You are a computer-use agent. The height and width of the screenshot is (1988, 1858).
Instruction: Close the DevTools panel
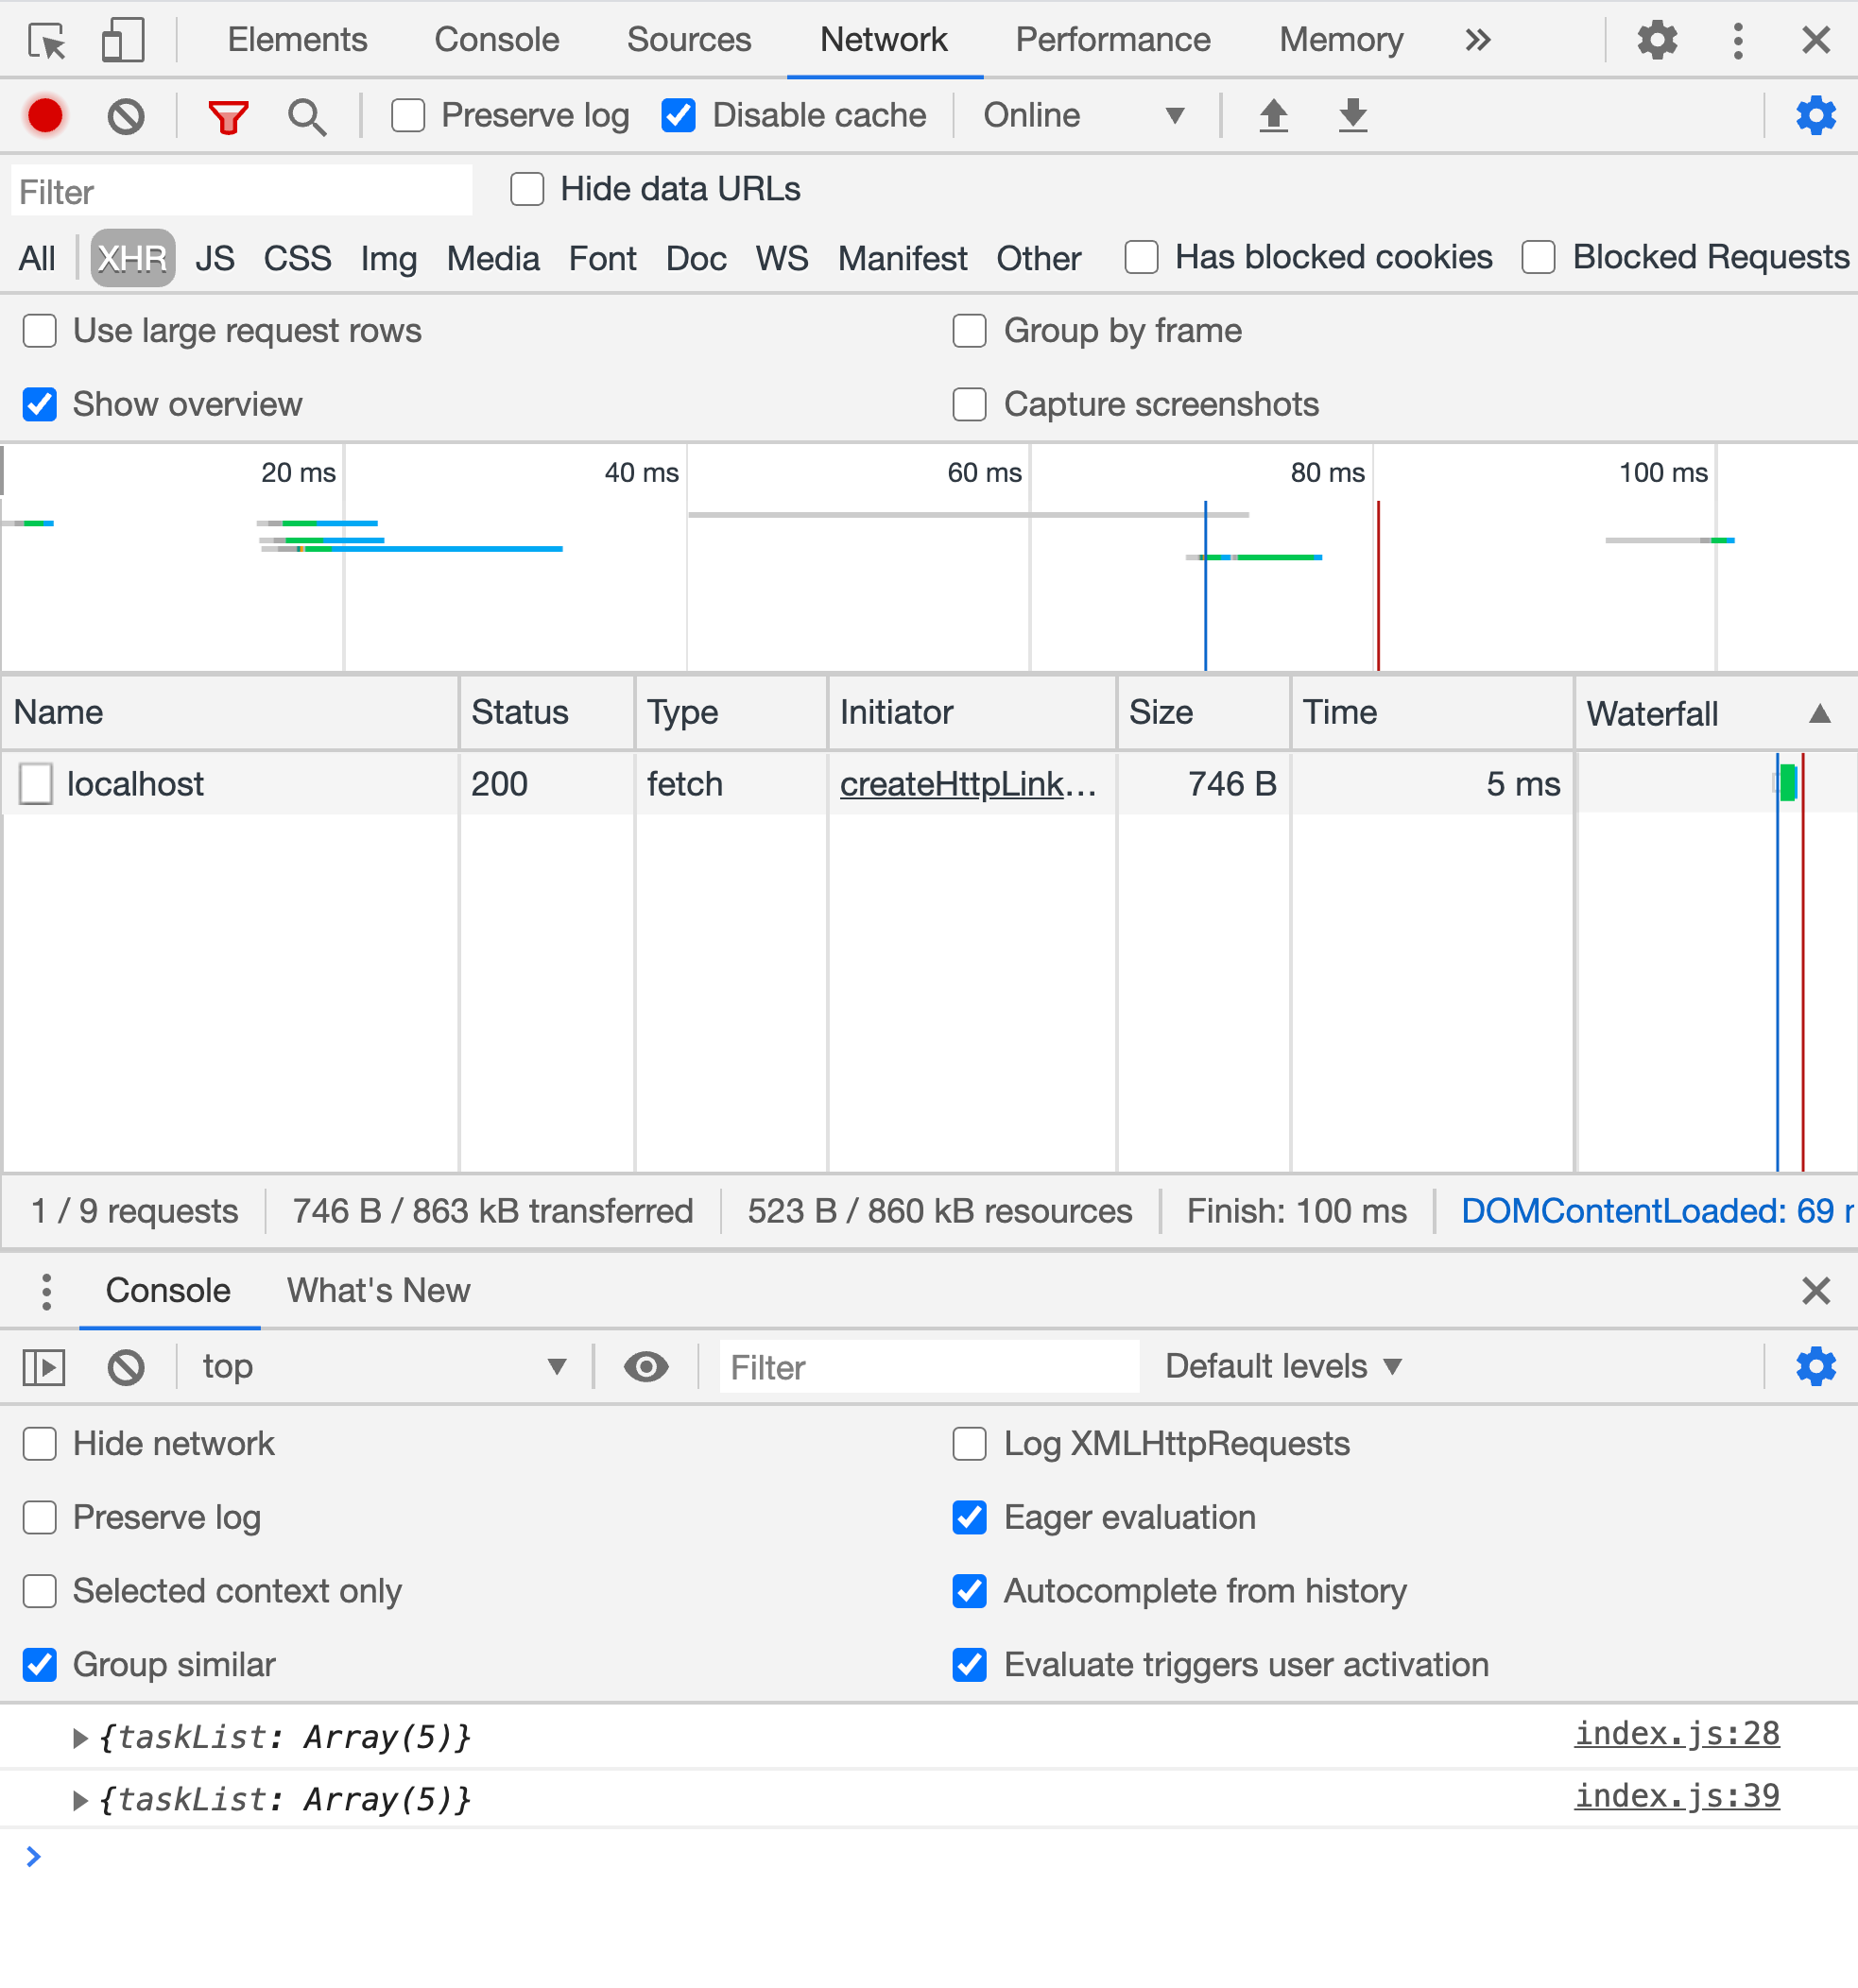tap(1816, 41)
